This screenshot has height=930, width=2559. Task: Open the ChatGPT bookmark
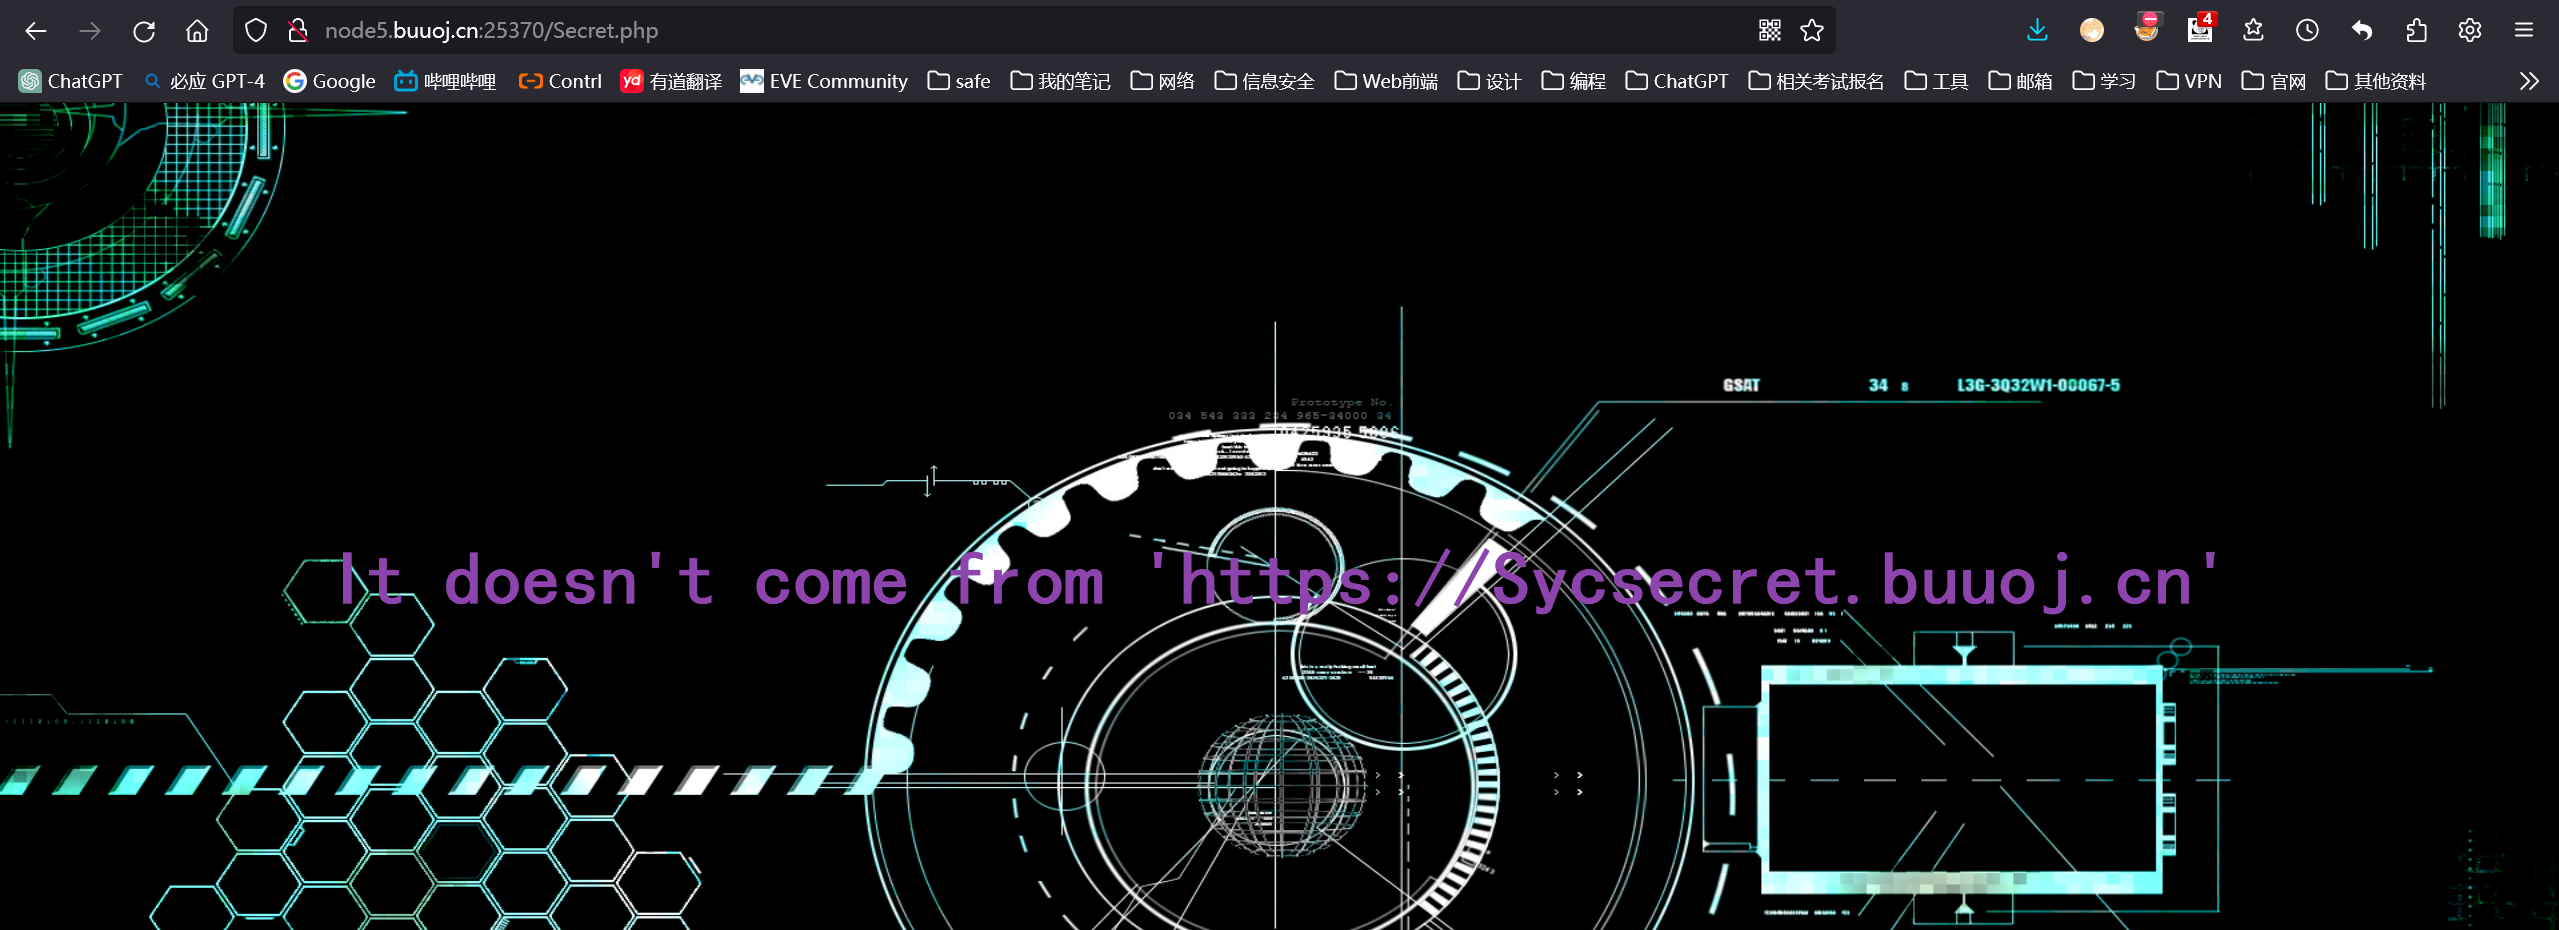71,81
